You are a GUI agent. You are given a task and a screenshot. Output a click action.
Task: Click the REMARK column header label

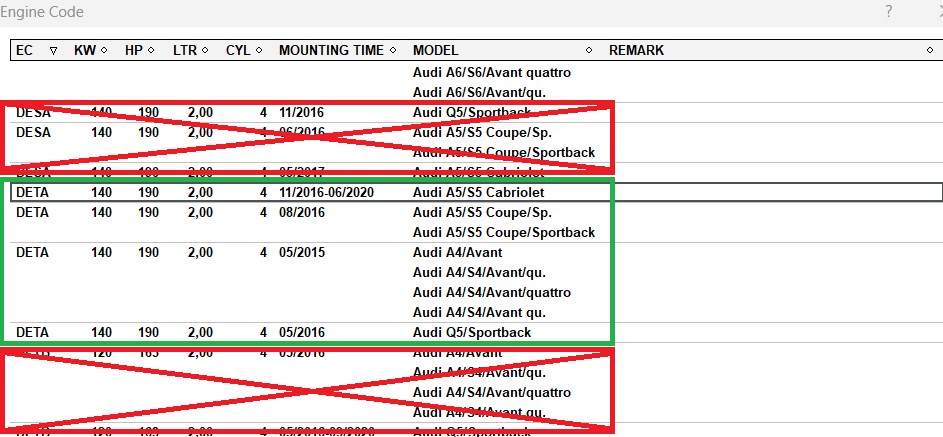tap(636, 51)
